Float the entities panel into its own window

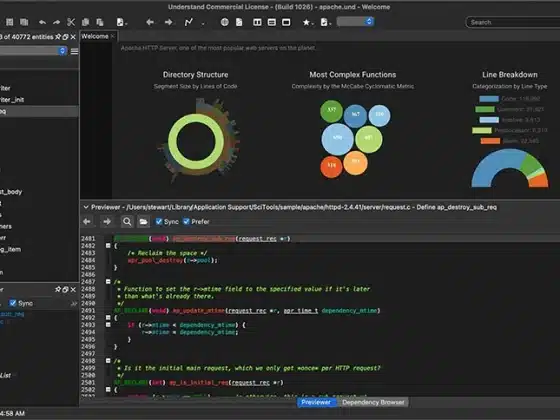[x=65, y=37]
